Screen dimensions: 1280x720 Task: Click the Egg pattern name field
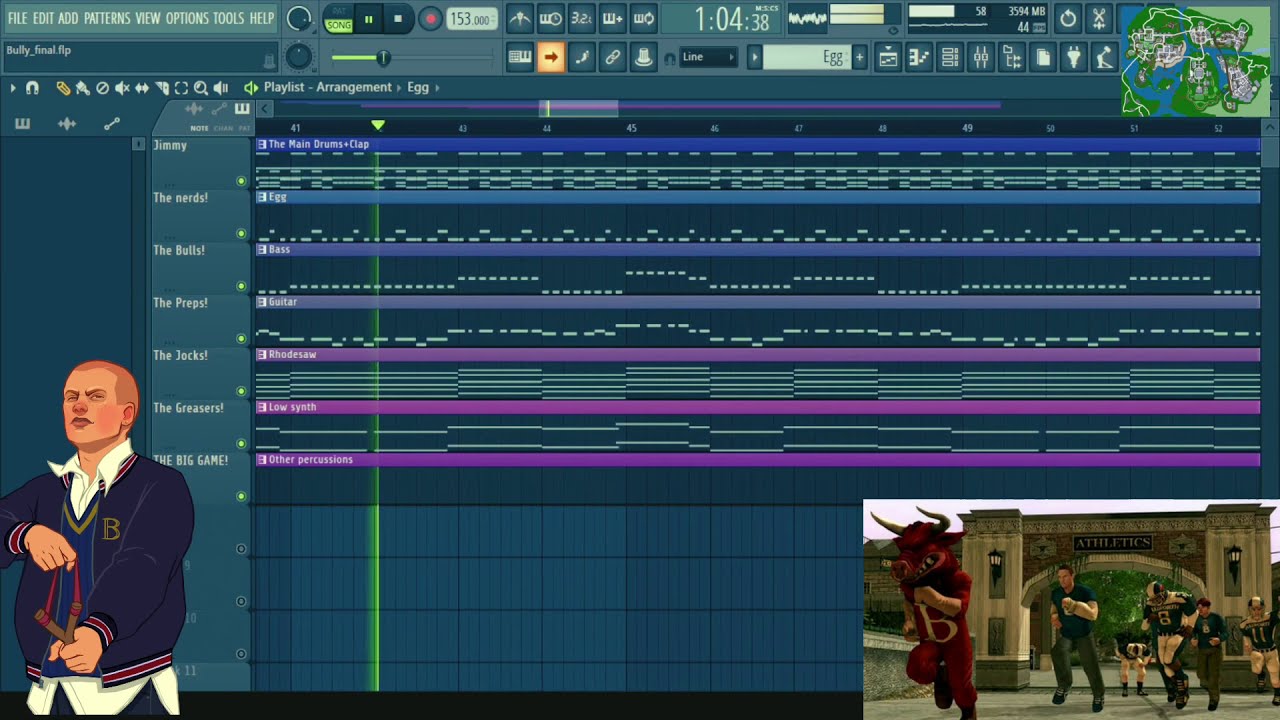coord(806,57)
